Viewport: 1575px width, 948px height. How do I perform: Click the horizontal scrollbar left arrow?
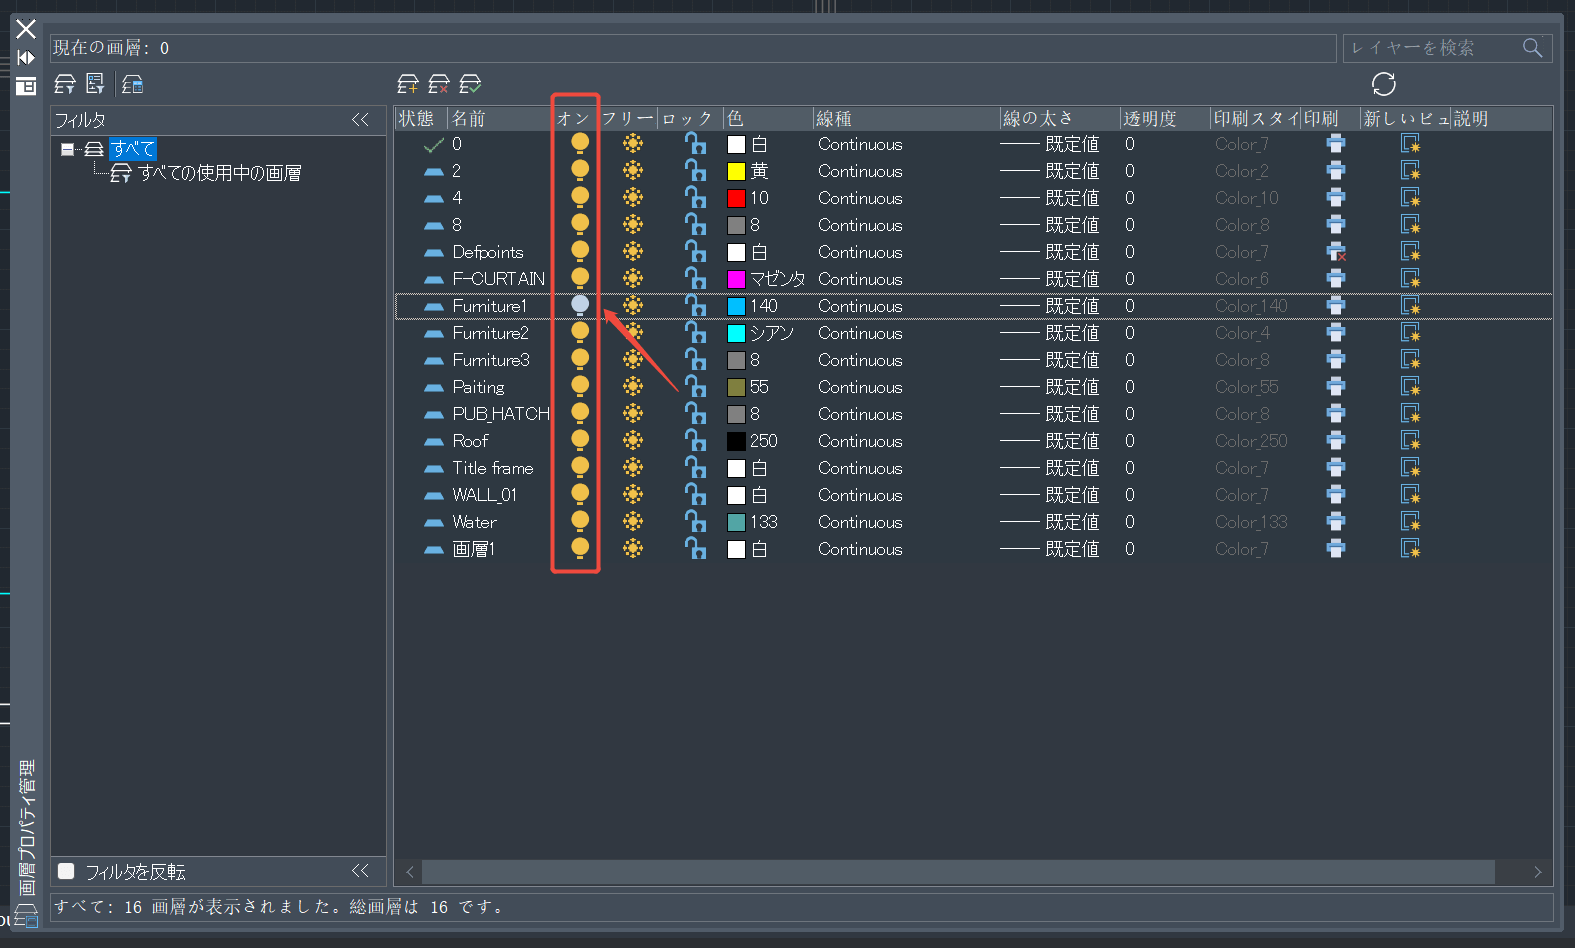pyautogui.click(x=410, y=872)
